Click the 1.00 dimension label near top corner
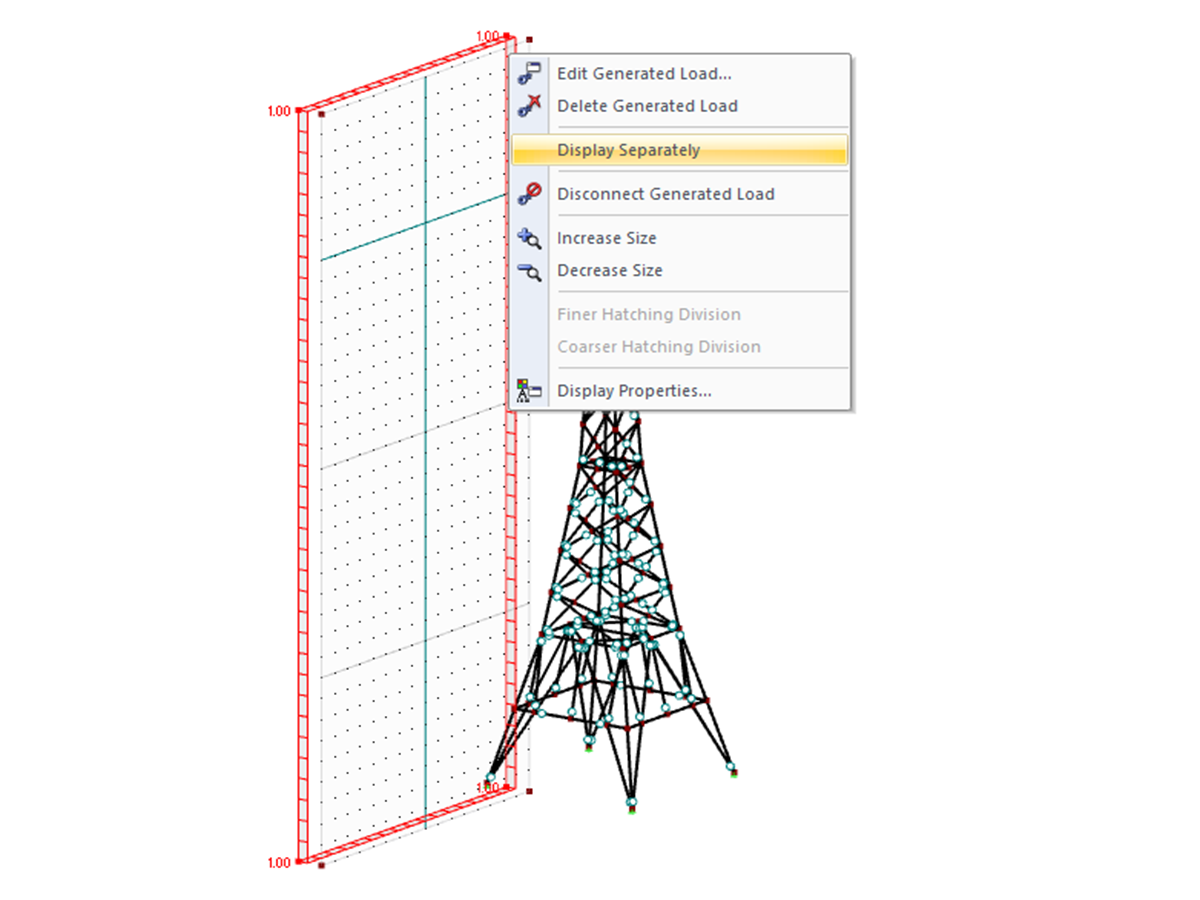Screen dimensions: 1200x900 [x=487, y=35]
